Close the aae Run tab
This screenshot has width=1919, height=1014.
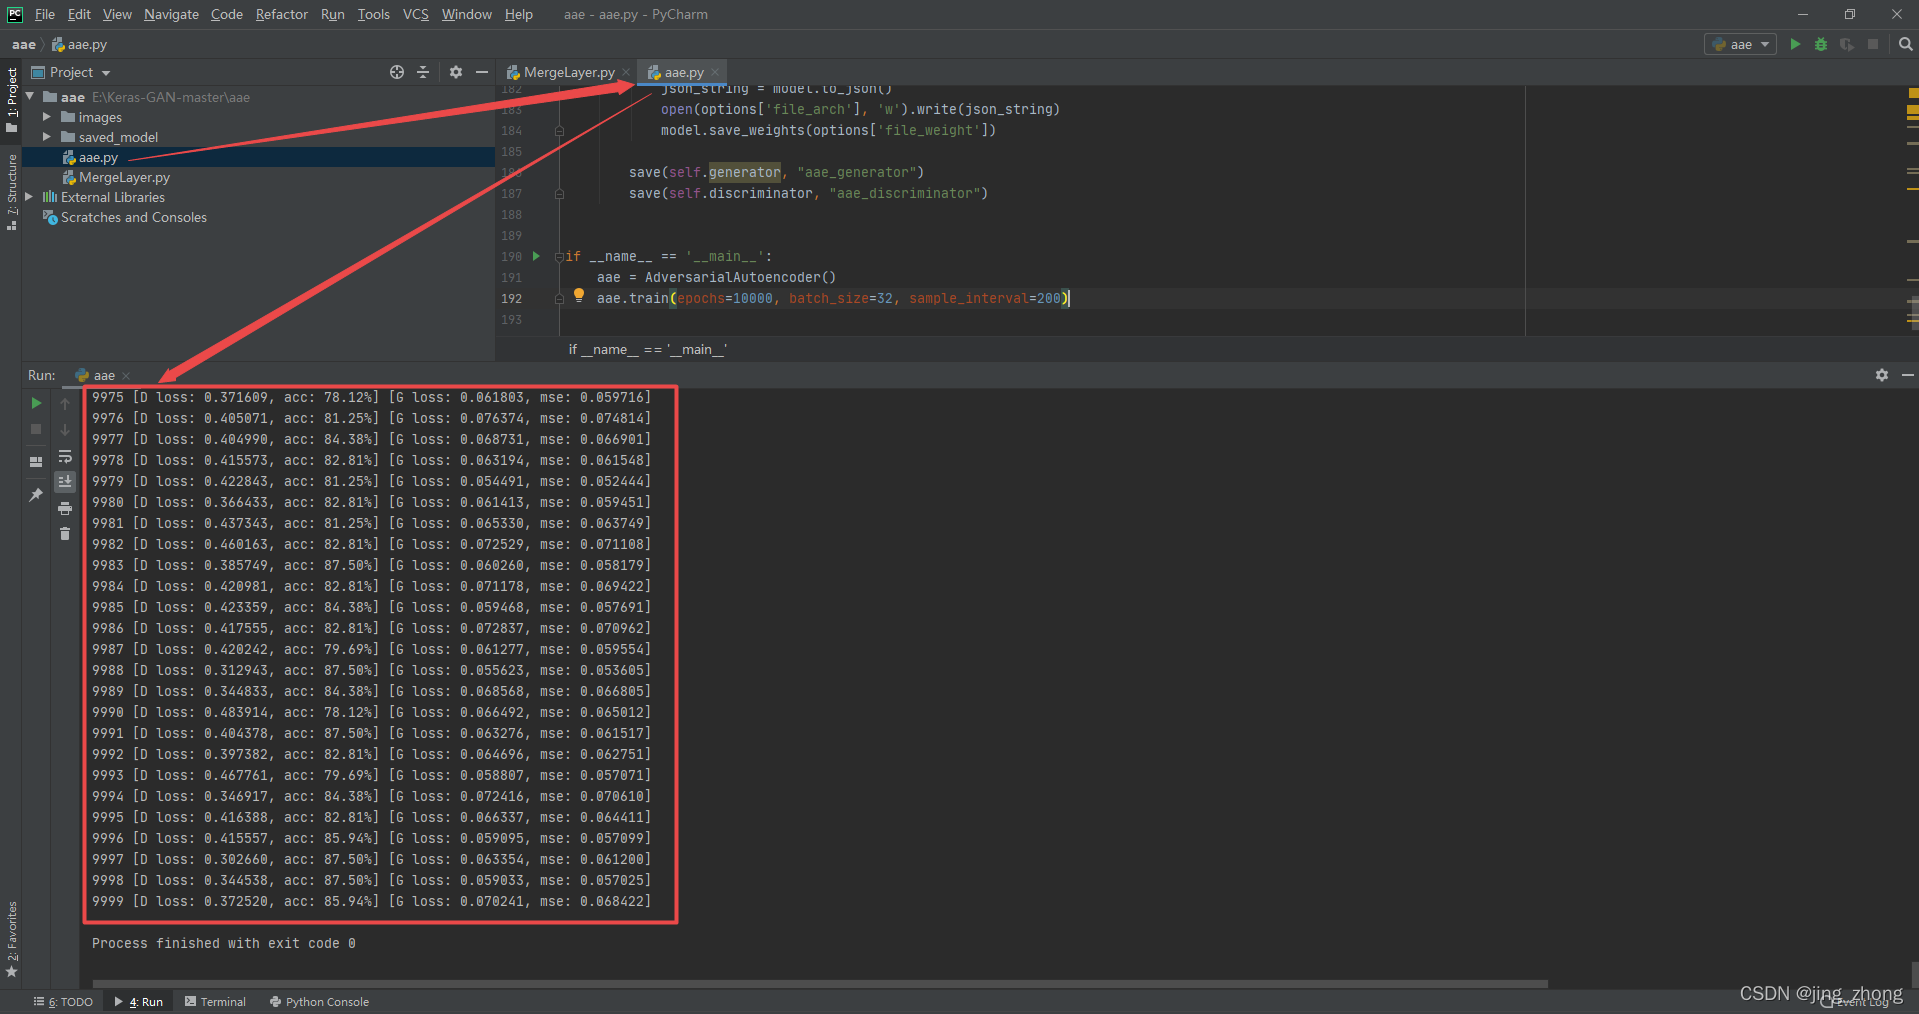(126, 376)
